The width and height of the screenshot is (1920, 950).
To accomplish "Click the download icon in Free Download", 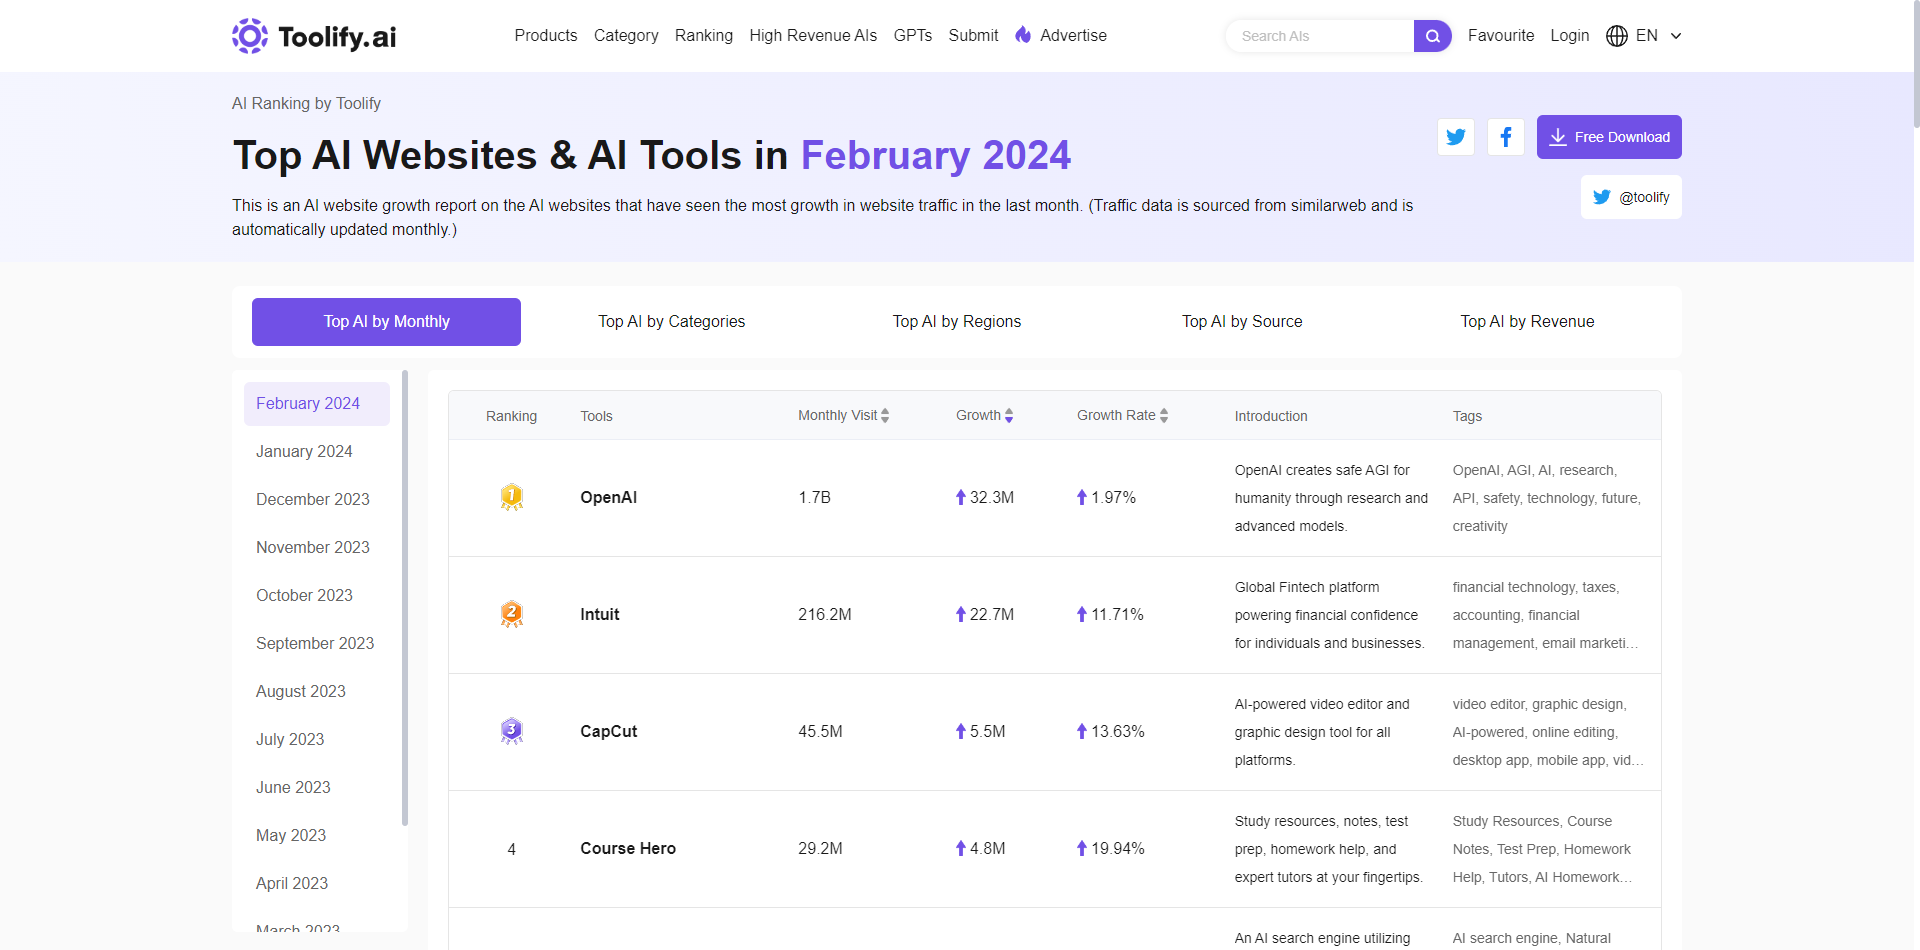I will 1558,137.
